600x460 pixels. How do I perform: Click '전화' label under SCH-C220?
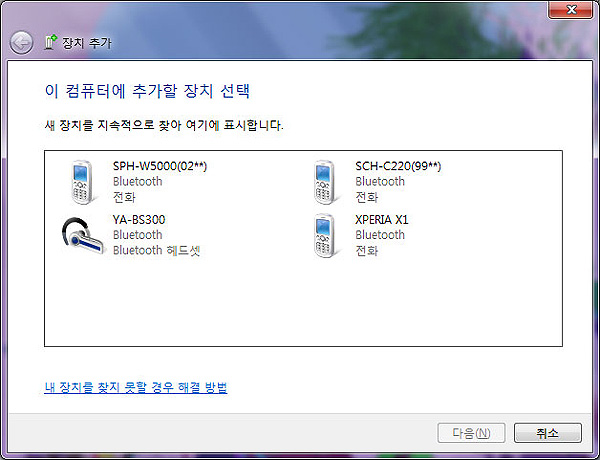tap(367, 197)
